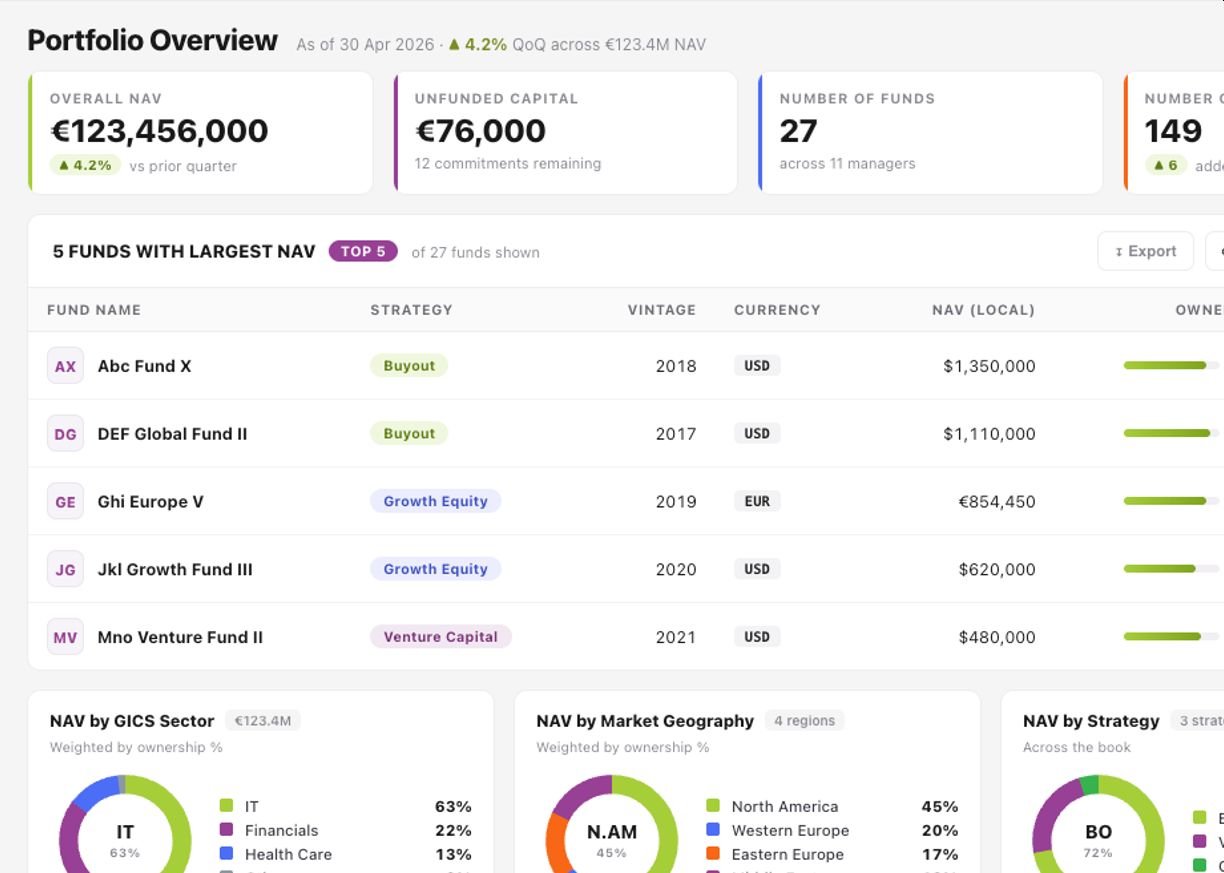Open Jkl Growth Fund III fund name
The width and height of the screenshot is (1224, 873).
pyautogui.click(x=175, y=570)
